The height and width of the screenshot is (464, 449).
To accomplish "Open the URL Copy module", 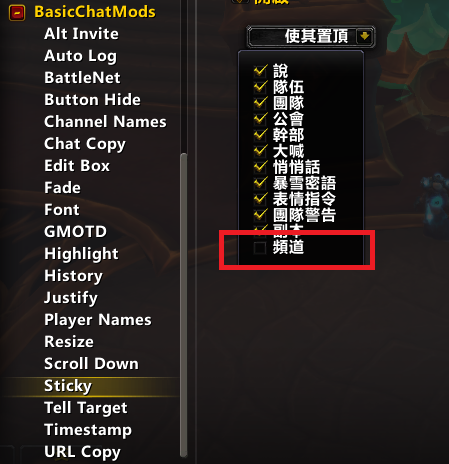I will pos(82,452).
